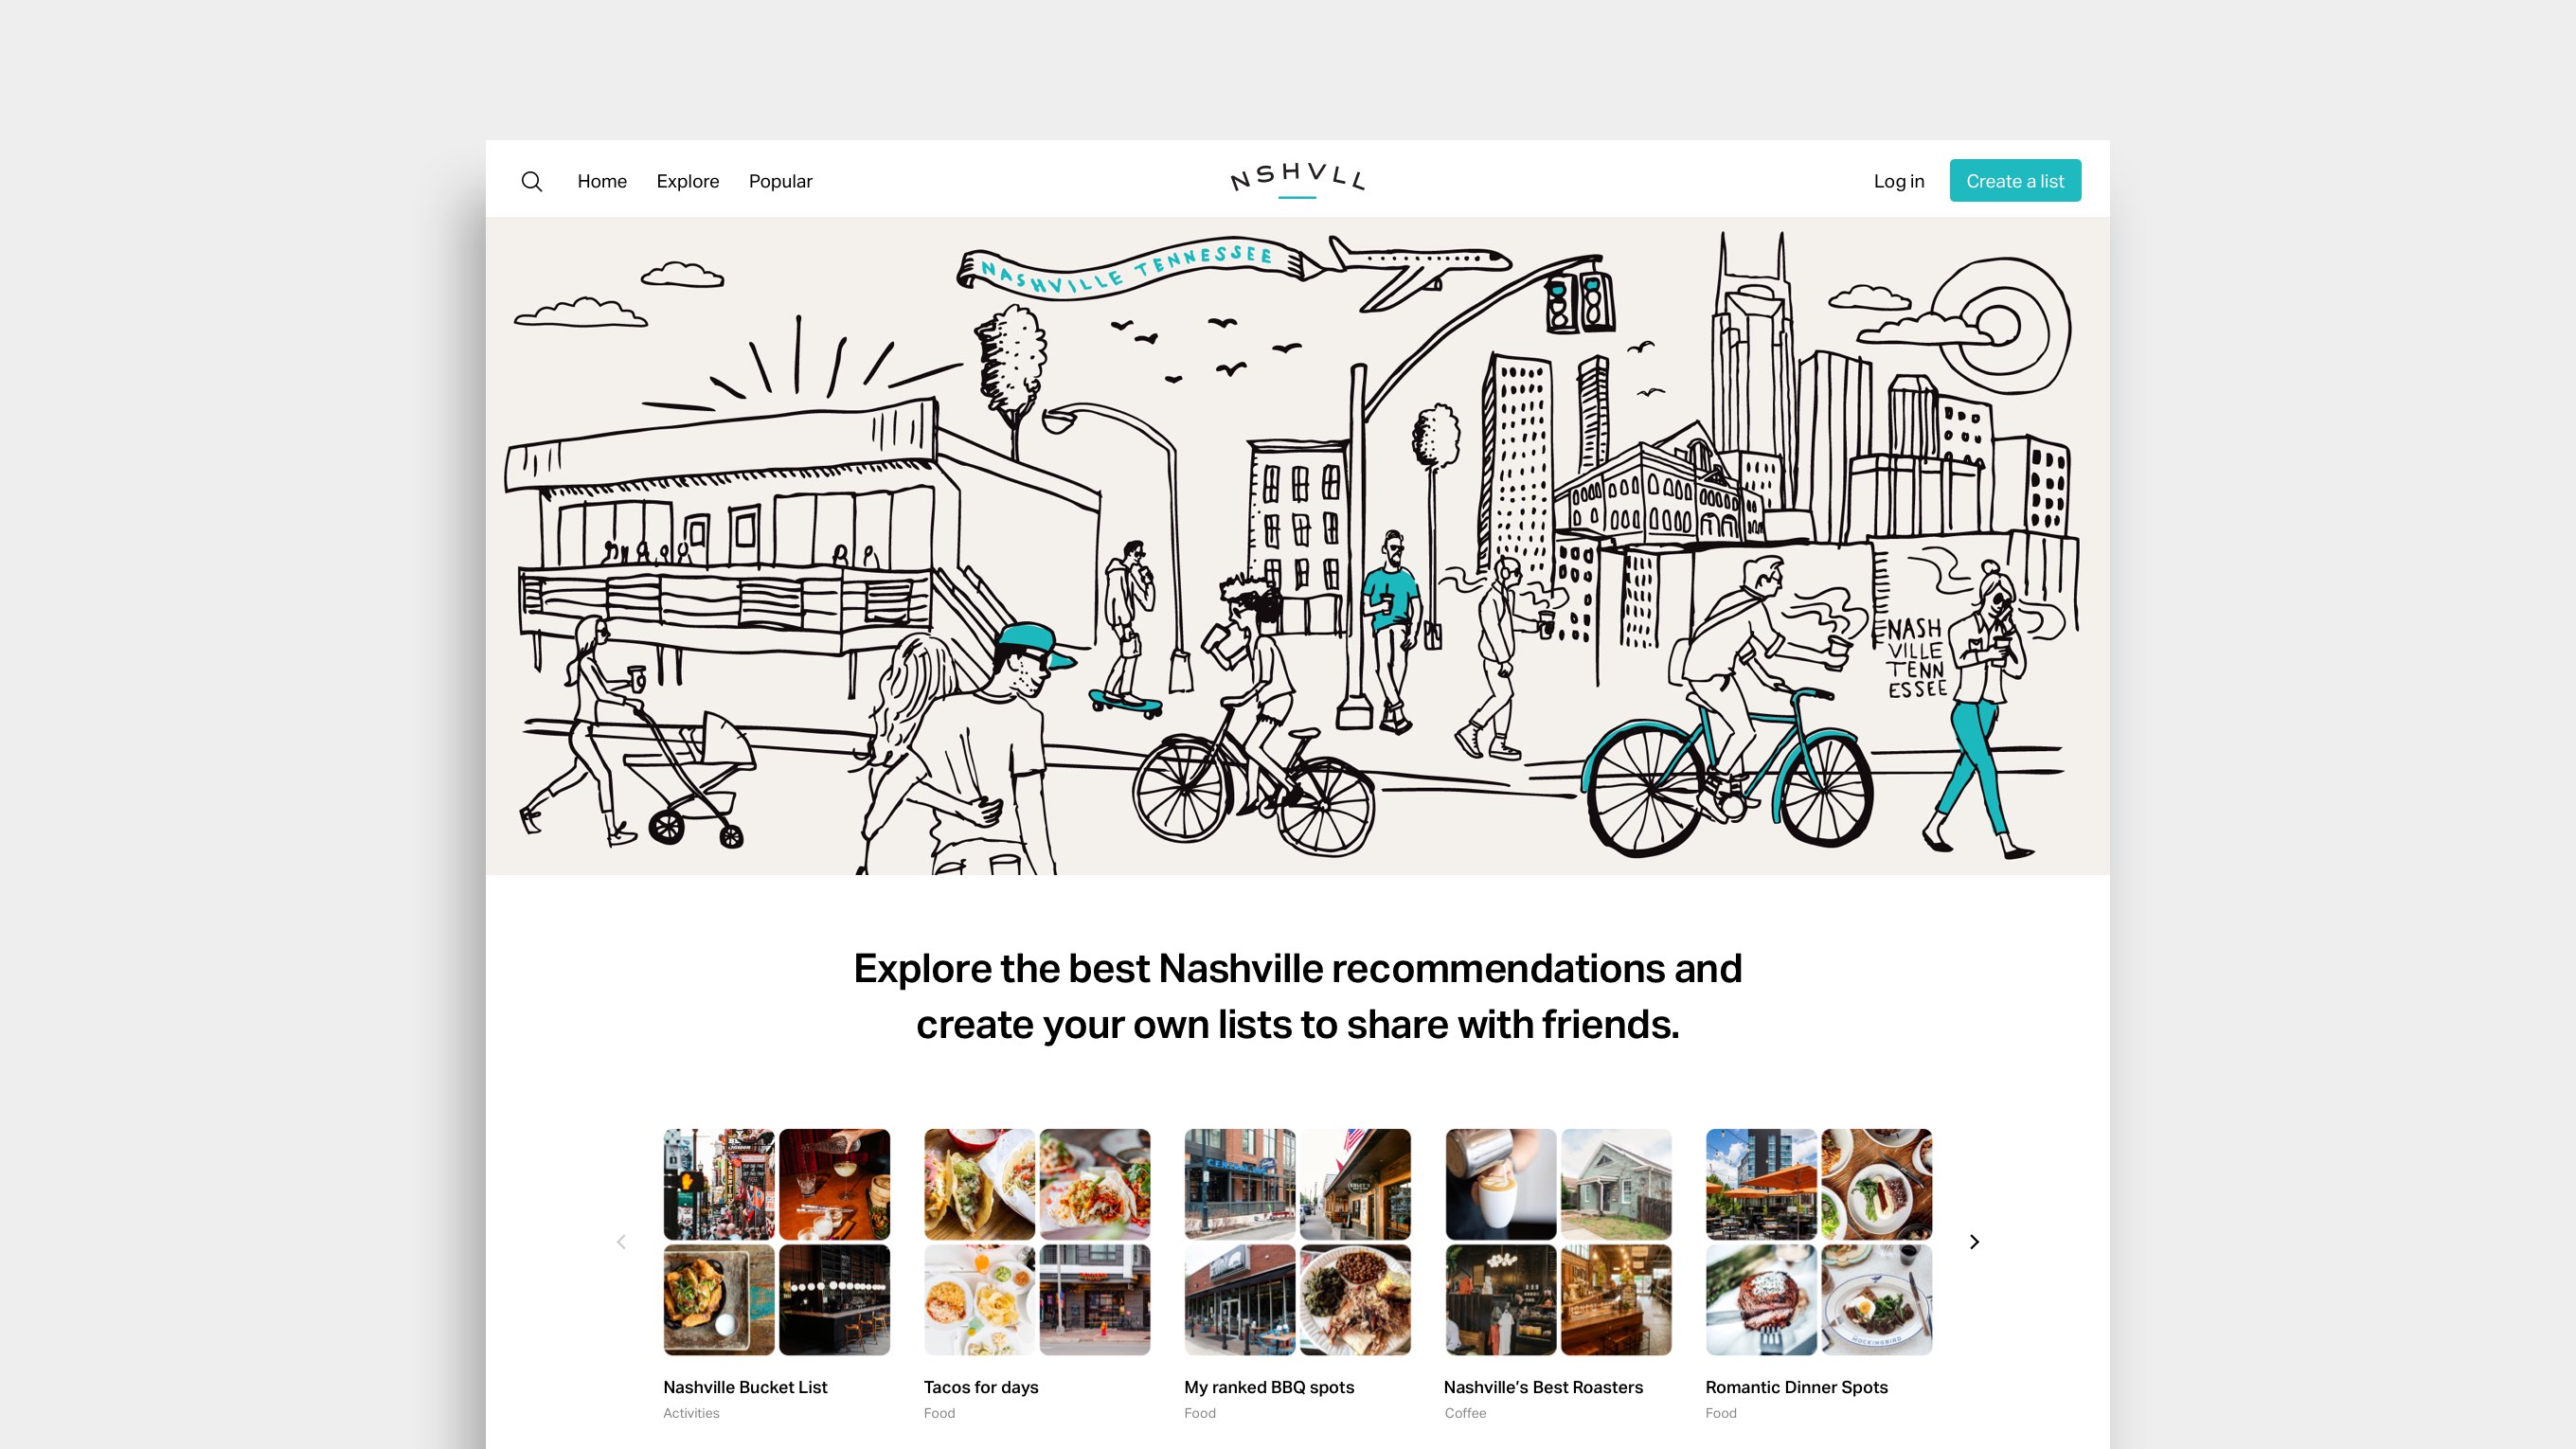Click the Nashville Bucket List thumbnail
Image resolution: width=2576 pixels, height=1449 pixels.
[x=775, y=1241]
